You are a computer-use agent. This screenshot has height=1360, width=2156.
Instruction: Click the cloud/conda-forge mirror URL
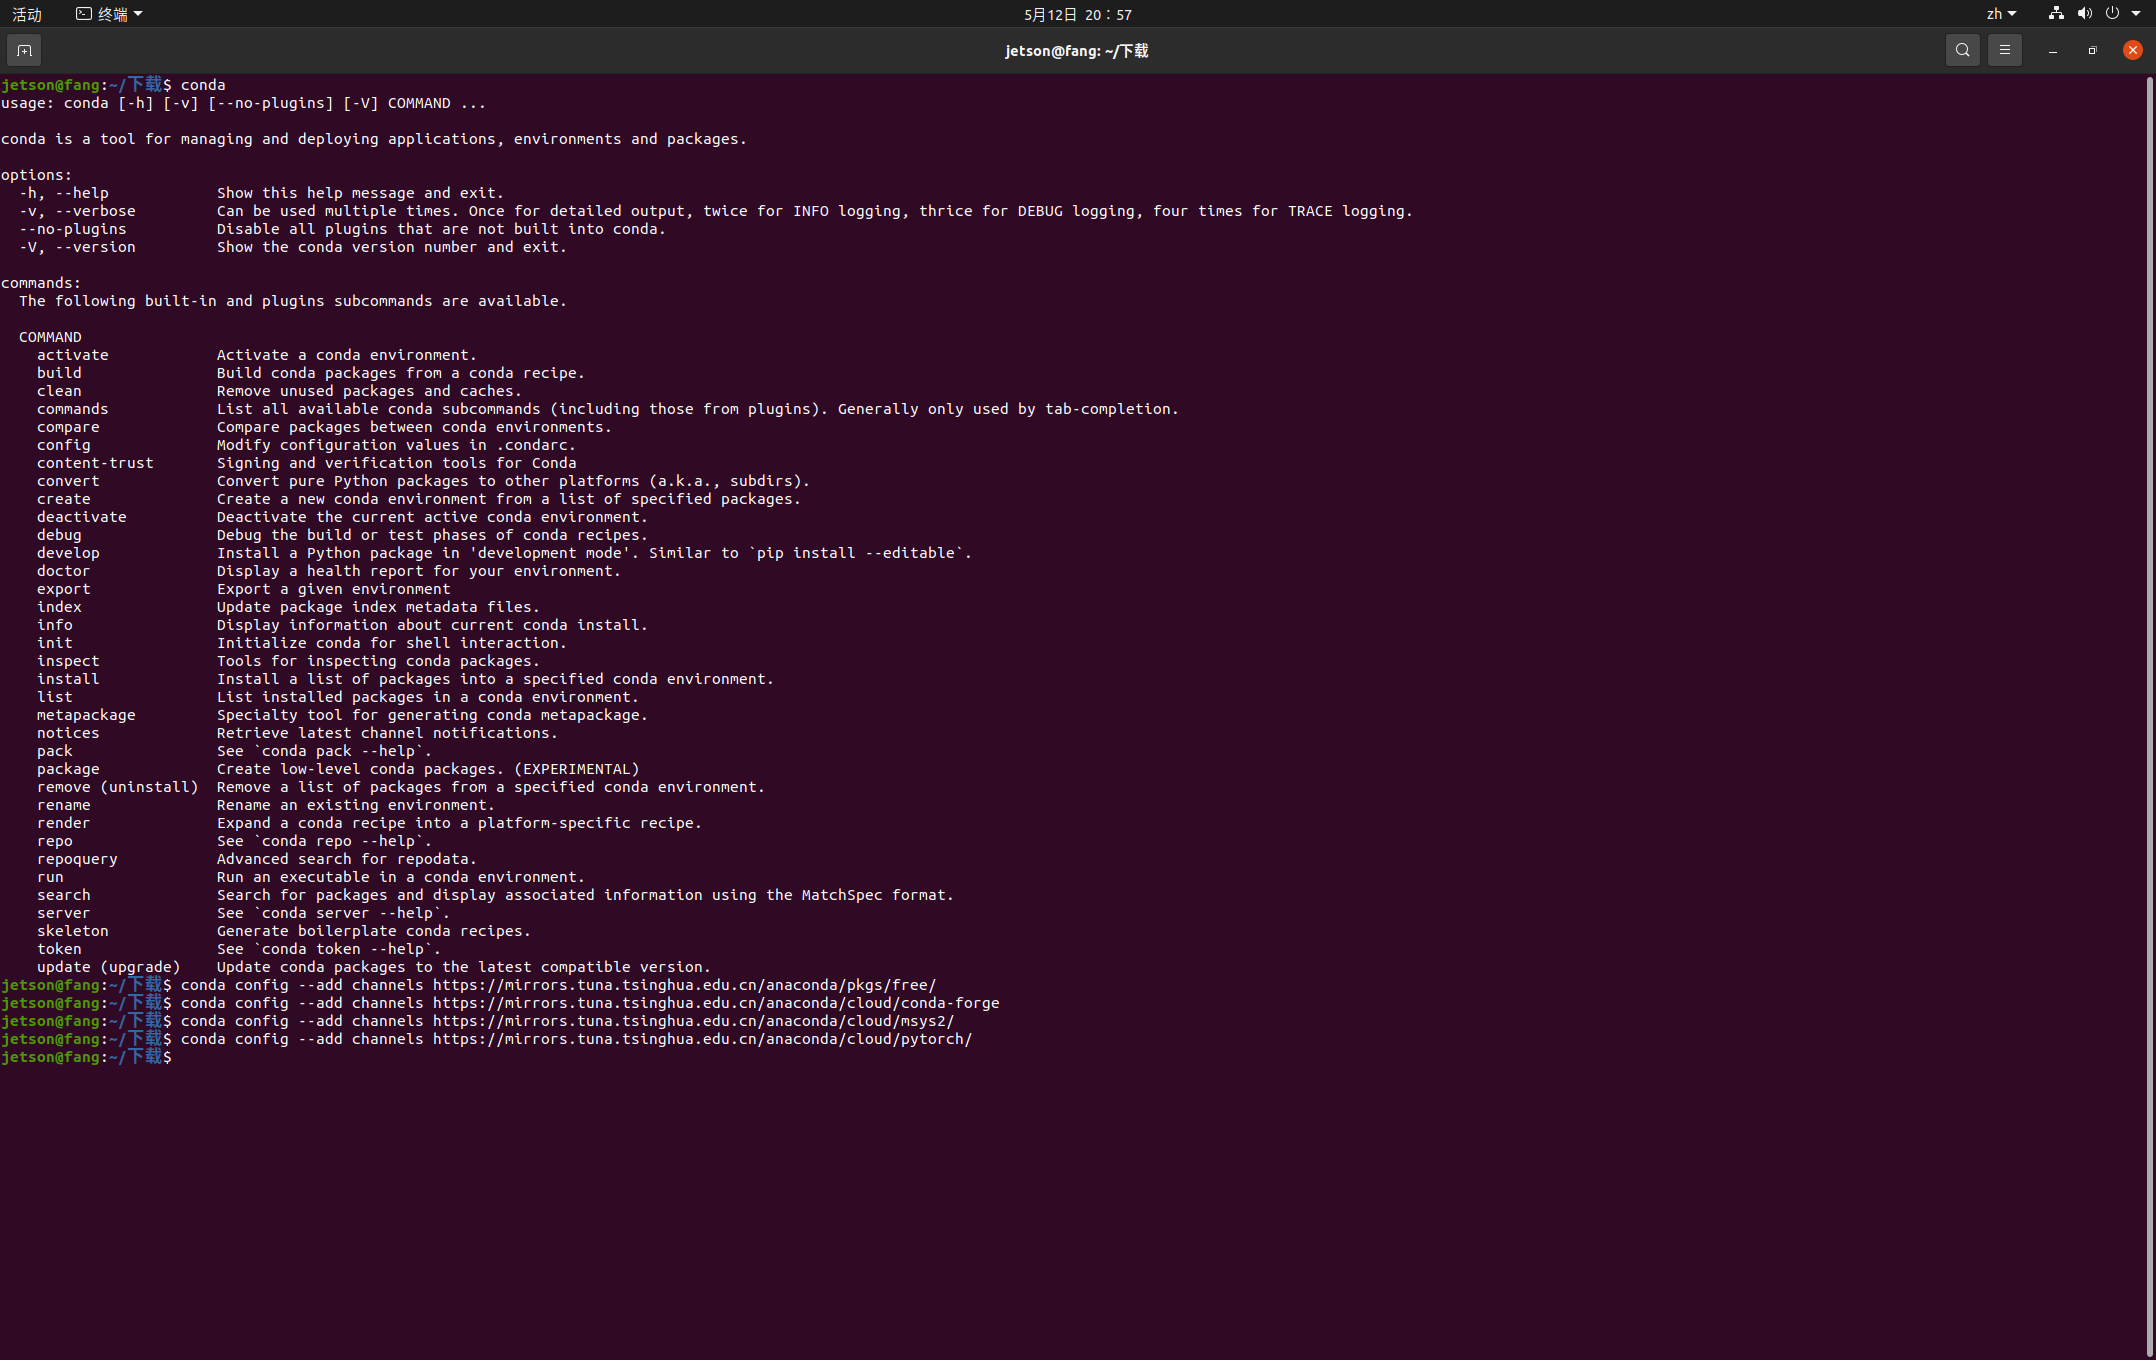(716, 1003)
